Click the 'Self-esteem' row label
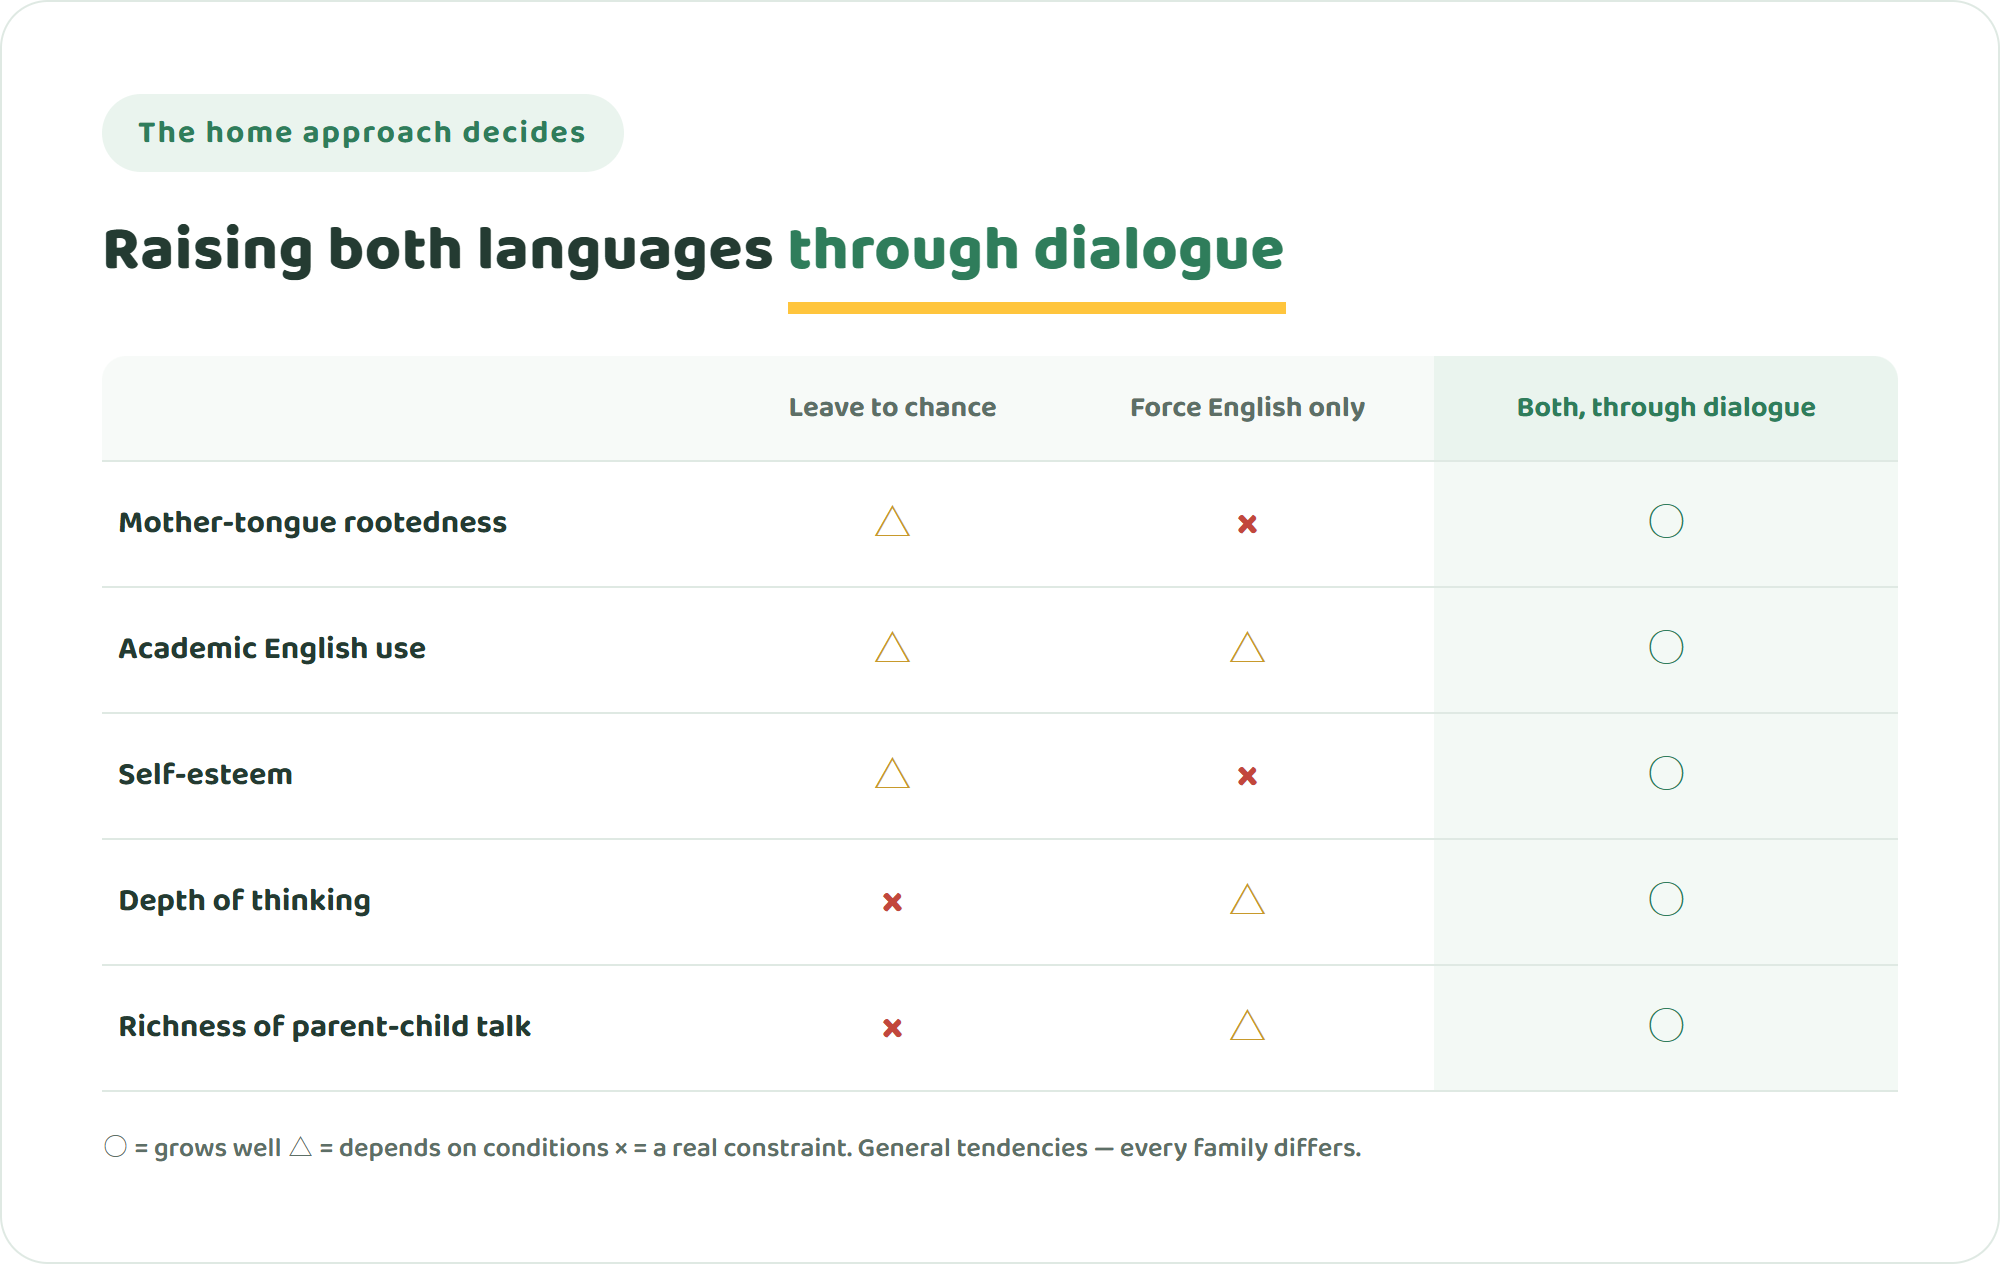Screen dimensions: 2000x1264 tap(205, 774)
